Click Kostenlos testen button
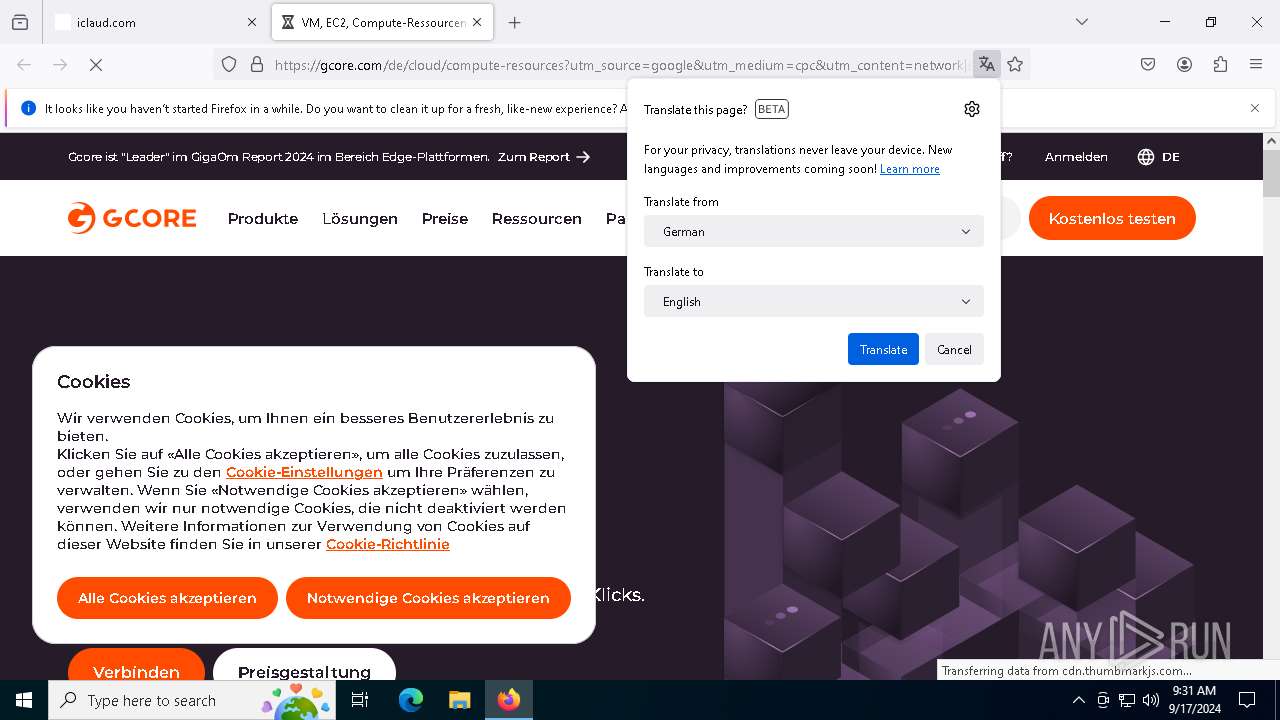 1112,218
